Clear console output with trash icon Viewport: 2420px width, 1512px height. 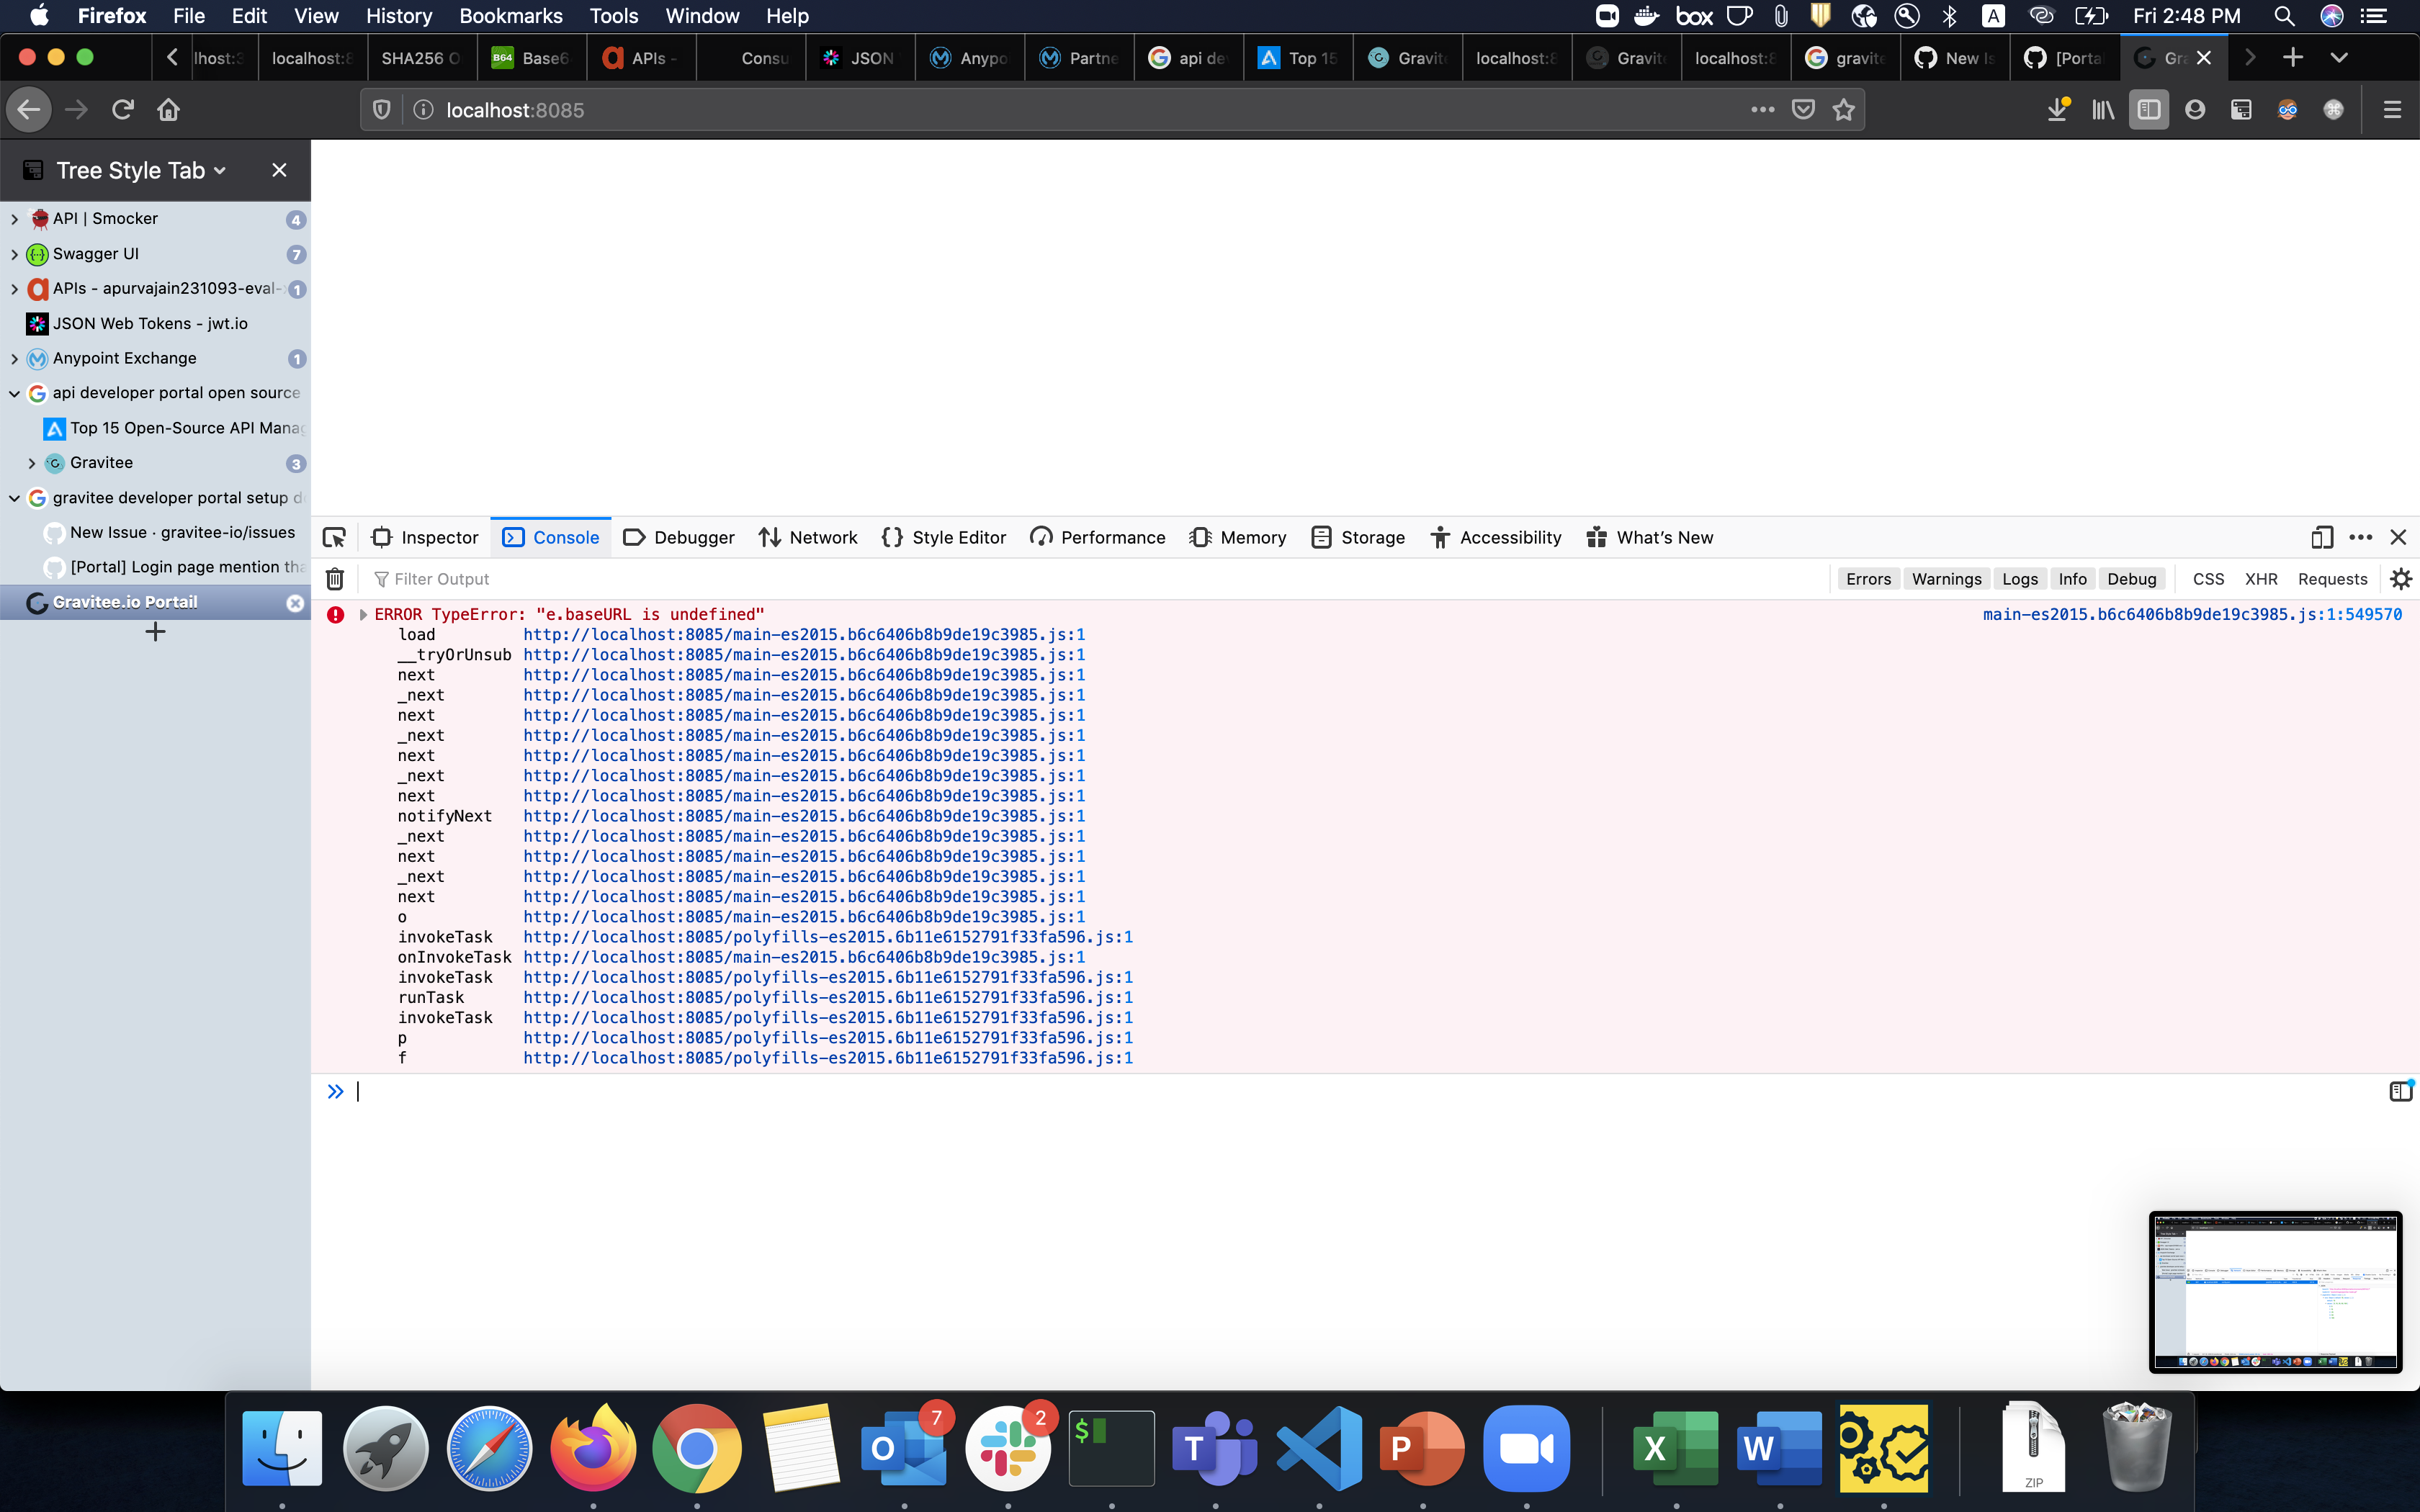[x=335, y=579]
